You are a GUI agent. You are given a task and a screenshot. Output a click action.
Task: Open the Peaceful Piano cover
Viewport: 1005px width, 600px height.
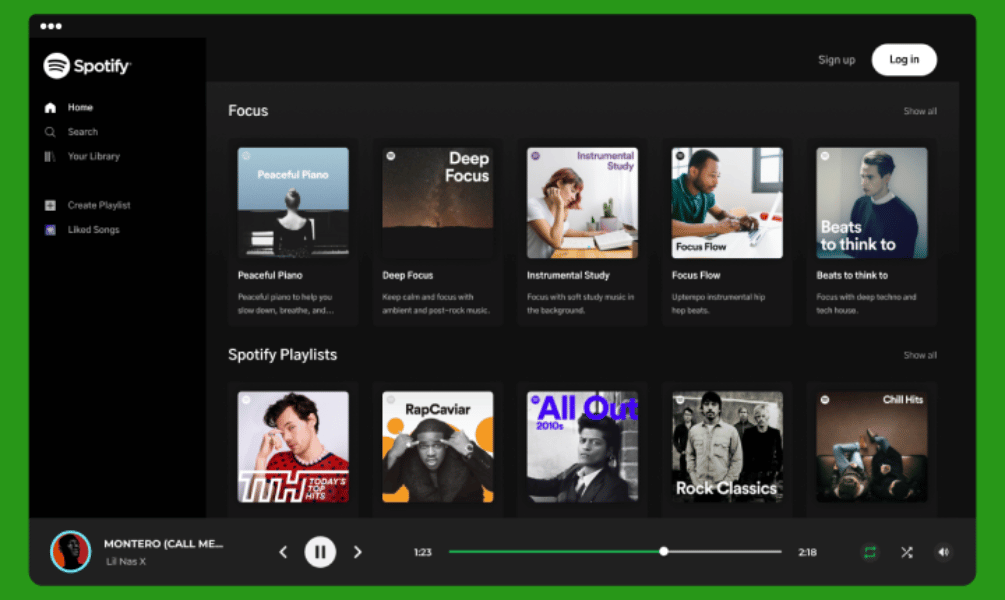coord(293,203)
